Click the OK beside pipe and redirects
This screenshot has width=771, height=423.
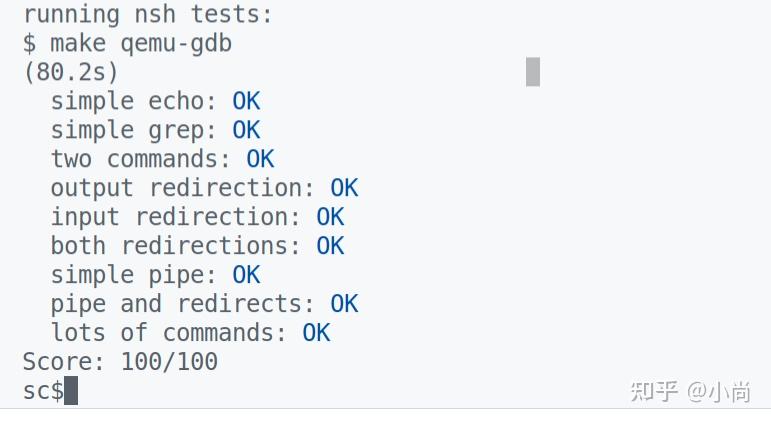click(344, 304)
